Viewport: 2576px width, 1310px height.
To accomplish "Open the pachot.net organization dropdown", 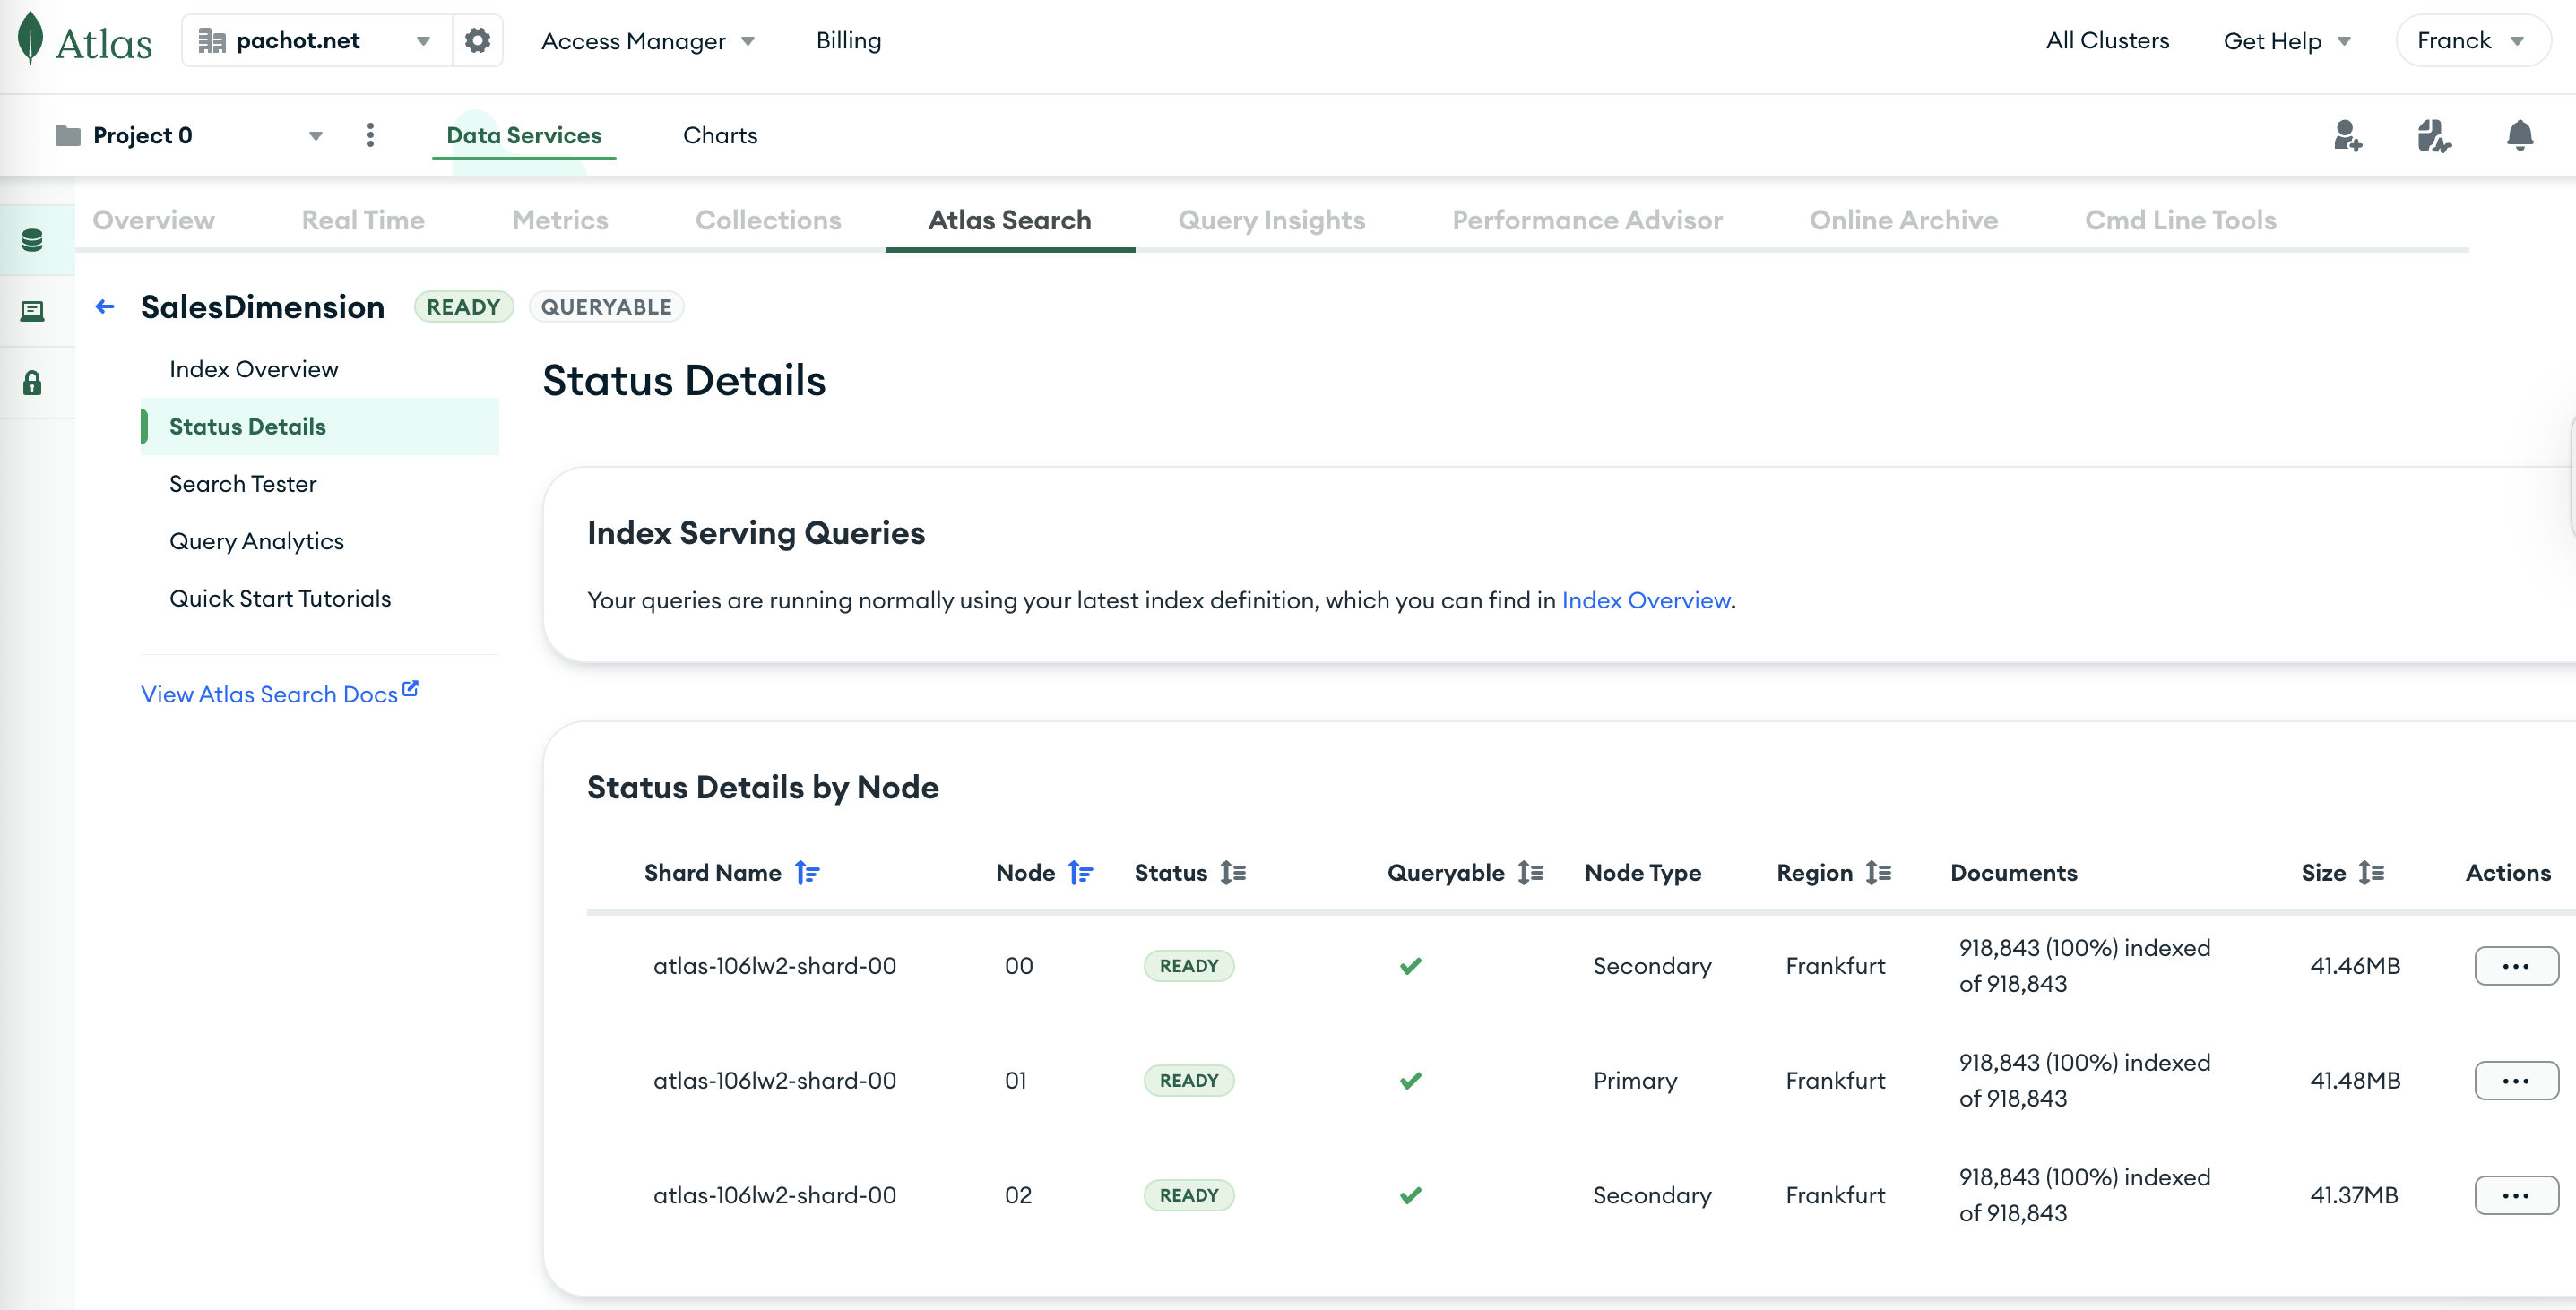I will click(x=316, y=40).
